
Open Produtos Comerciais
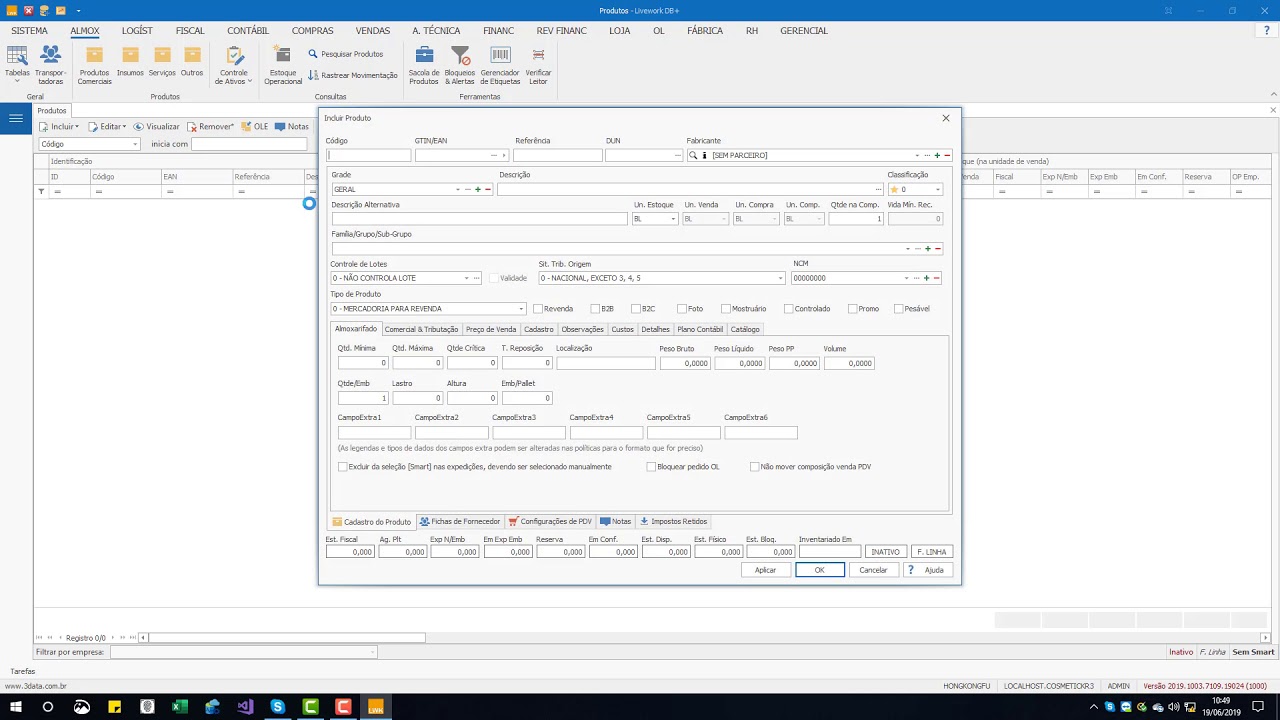(95, 65)
